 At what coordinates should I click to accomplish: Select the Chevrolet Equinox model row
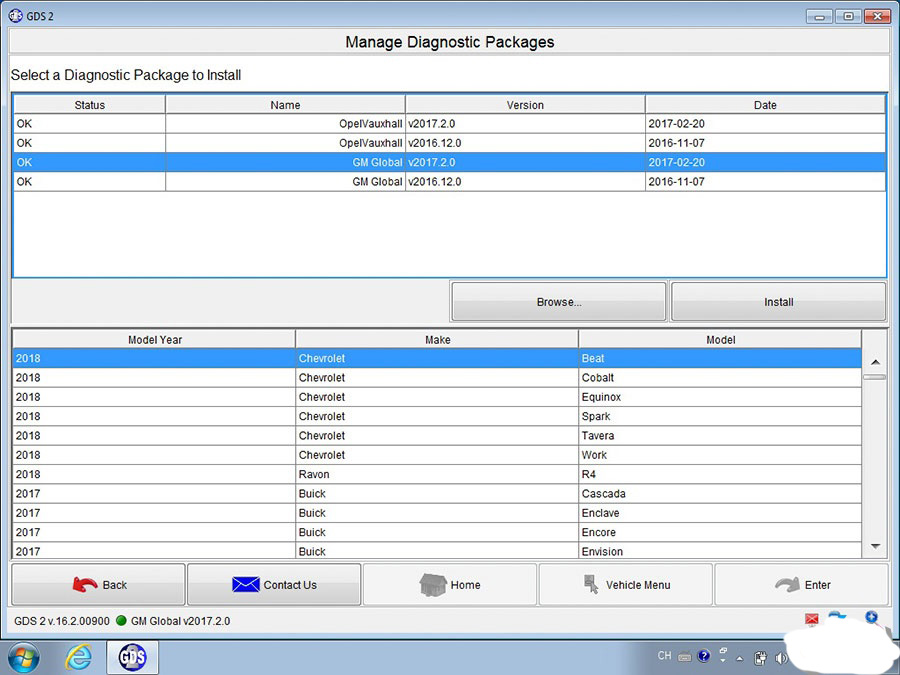pos(437,397)
